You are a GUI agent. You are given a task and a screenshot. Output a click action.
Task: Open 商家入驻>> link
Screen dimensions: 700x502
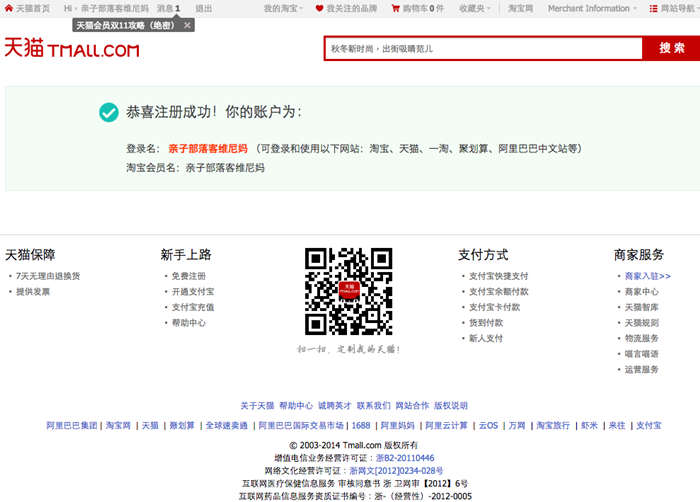(647, 276)
